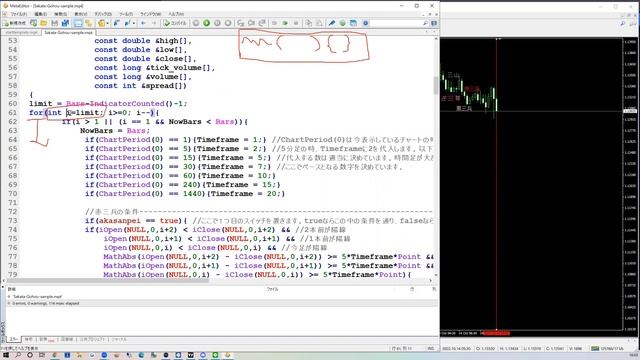Screen dimensions: 640x360
Task: Click the INS indicator in status bar
Action: pos(430,349)
